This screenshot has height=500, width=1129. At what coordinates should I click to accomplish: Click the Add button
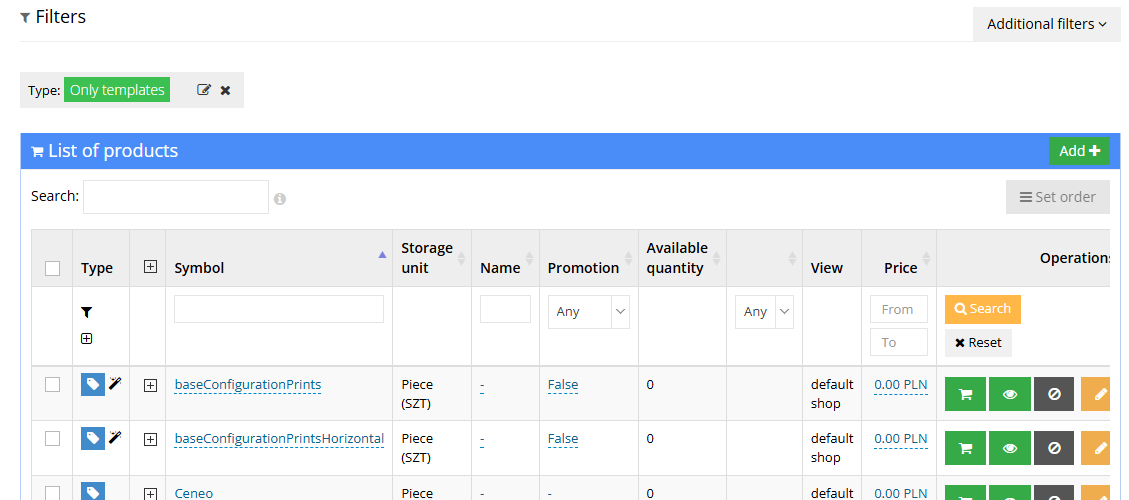point(1079,151)
